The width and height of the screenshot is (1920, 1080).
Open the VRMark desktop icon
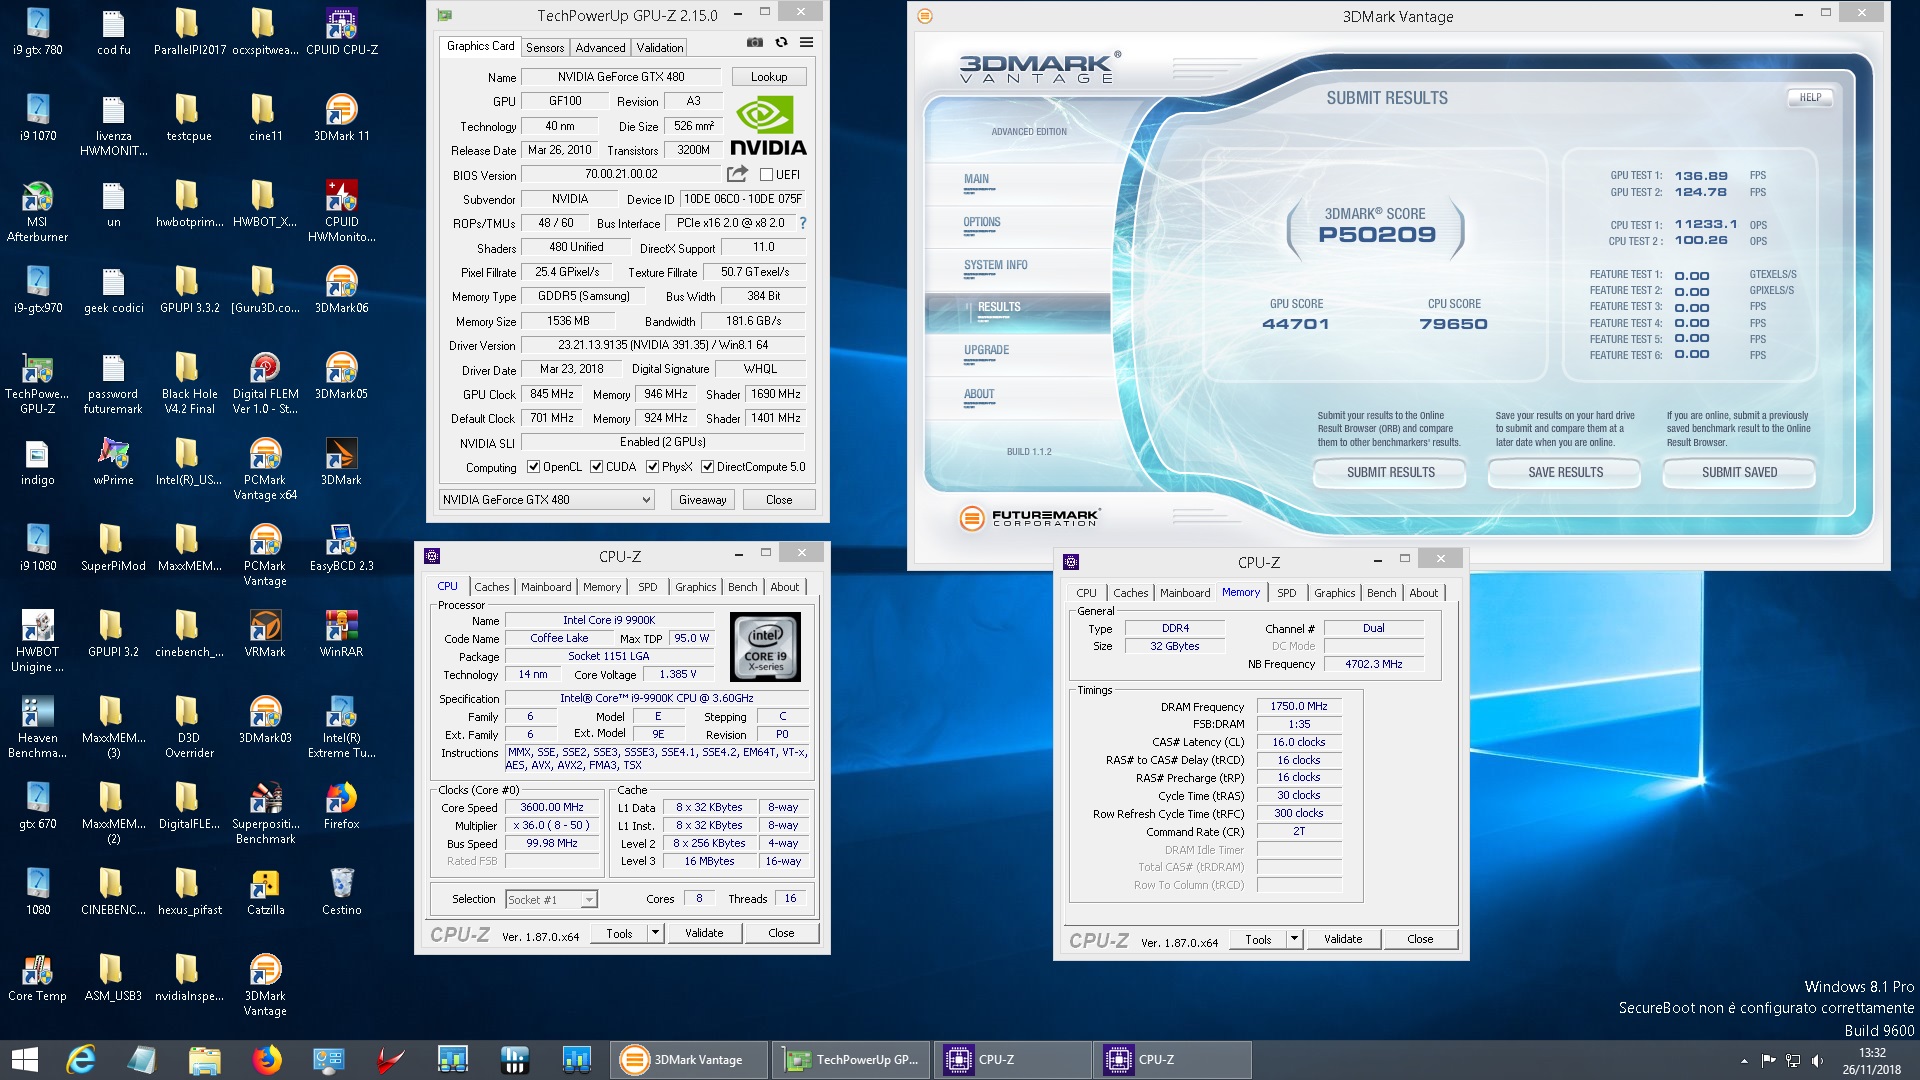click(265, 634)
